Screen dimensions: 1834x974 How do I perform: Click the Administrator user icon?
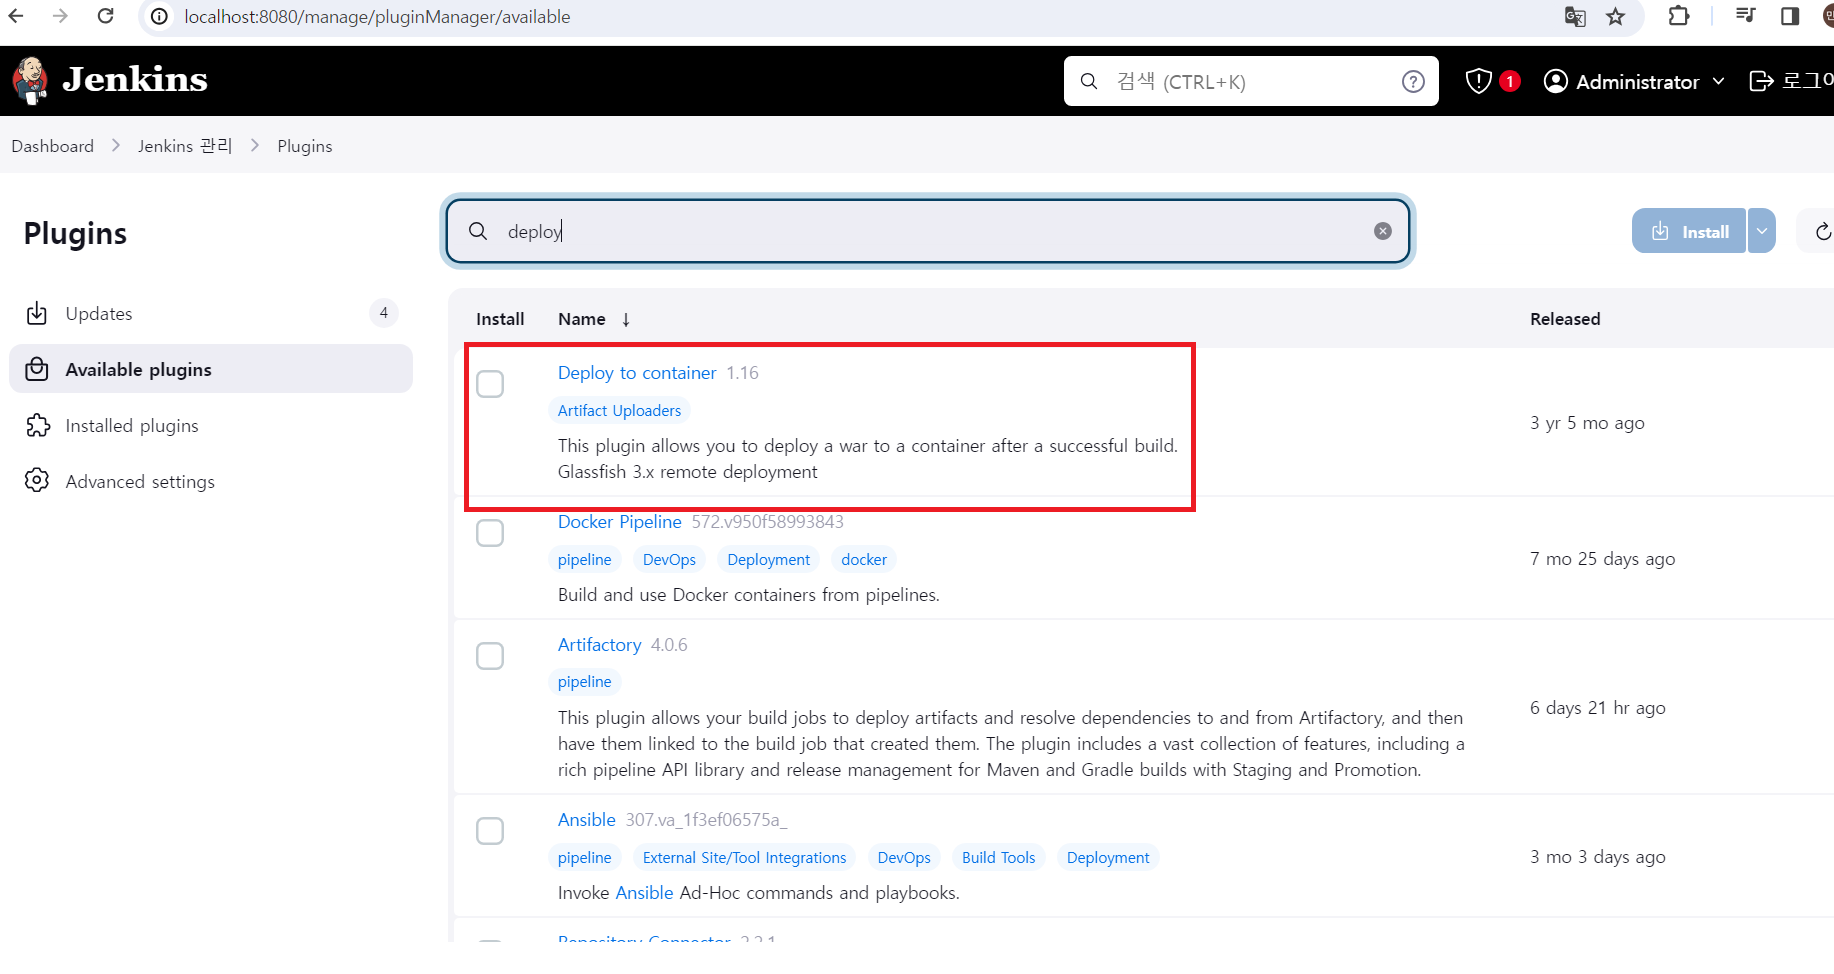(x=1555, y=81)
